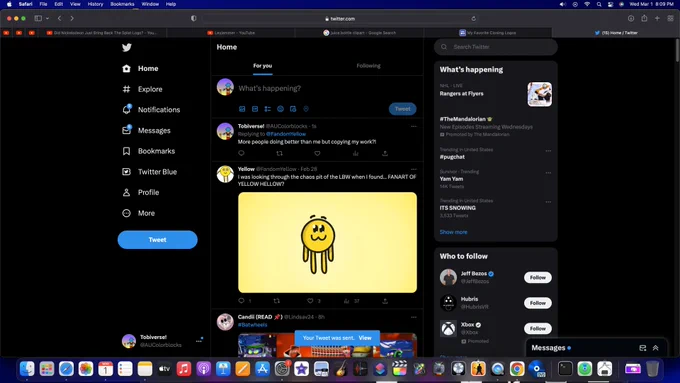The height and width of the screenshot is (383, 680).
Task: Click the twitter.com address bar
Action: click(x=340, y=19)
